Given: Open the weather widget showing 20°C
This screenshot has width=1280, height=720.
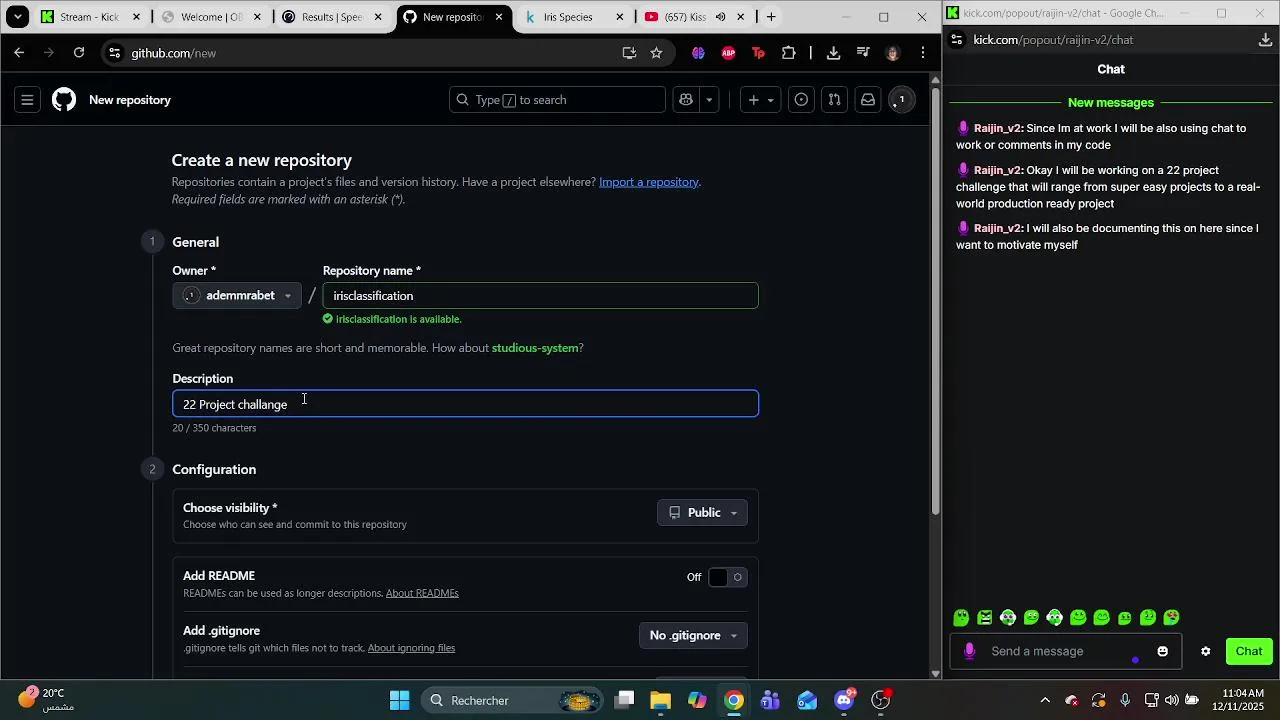Looking at the screenshot, I should (46, 700).
